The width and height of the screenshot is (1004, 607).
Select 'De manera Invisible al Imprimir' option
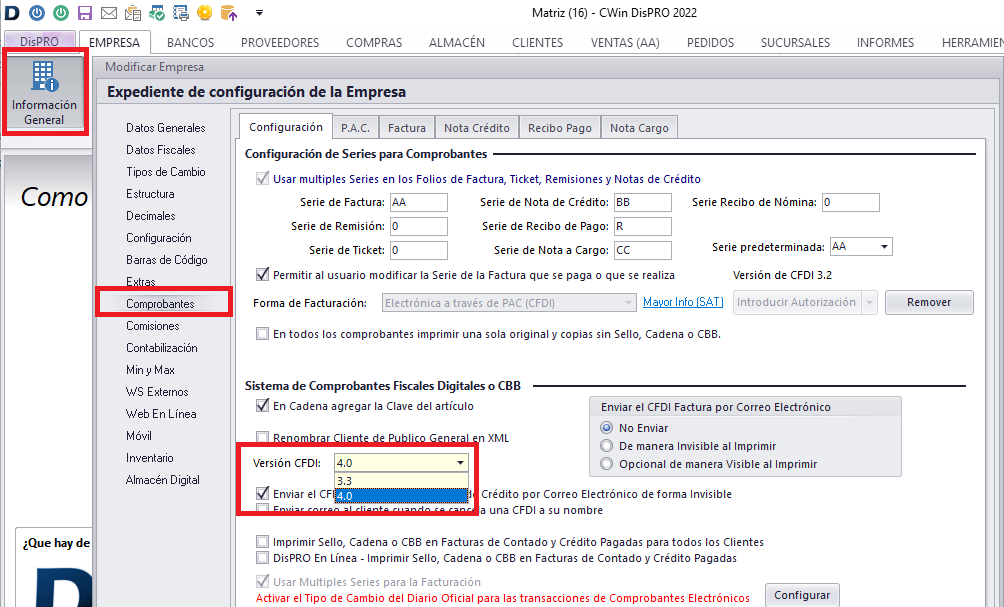pyautogui.click(x=605, y=446)
